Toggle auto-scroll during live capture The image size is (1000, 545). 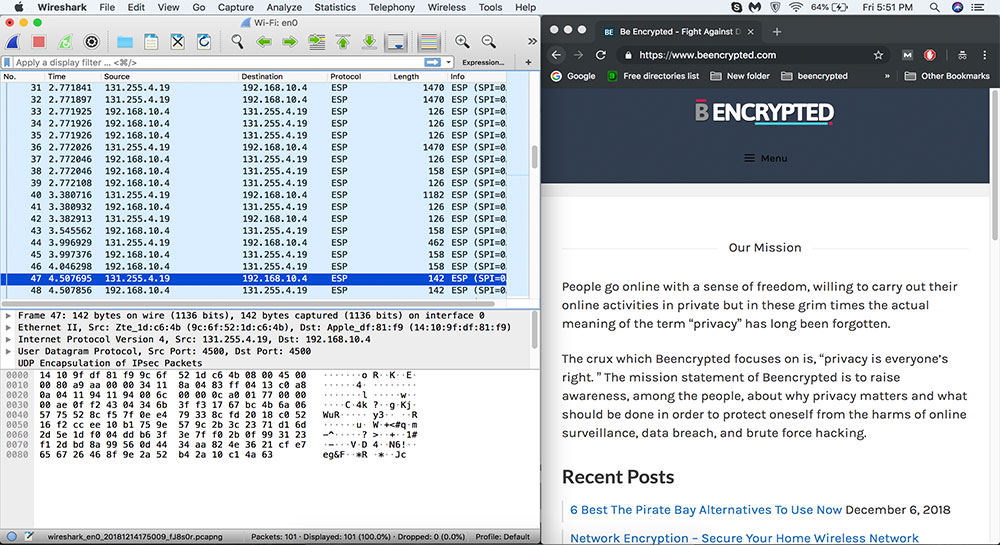396,42
